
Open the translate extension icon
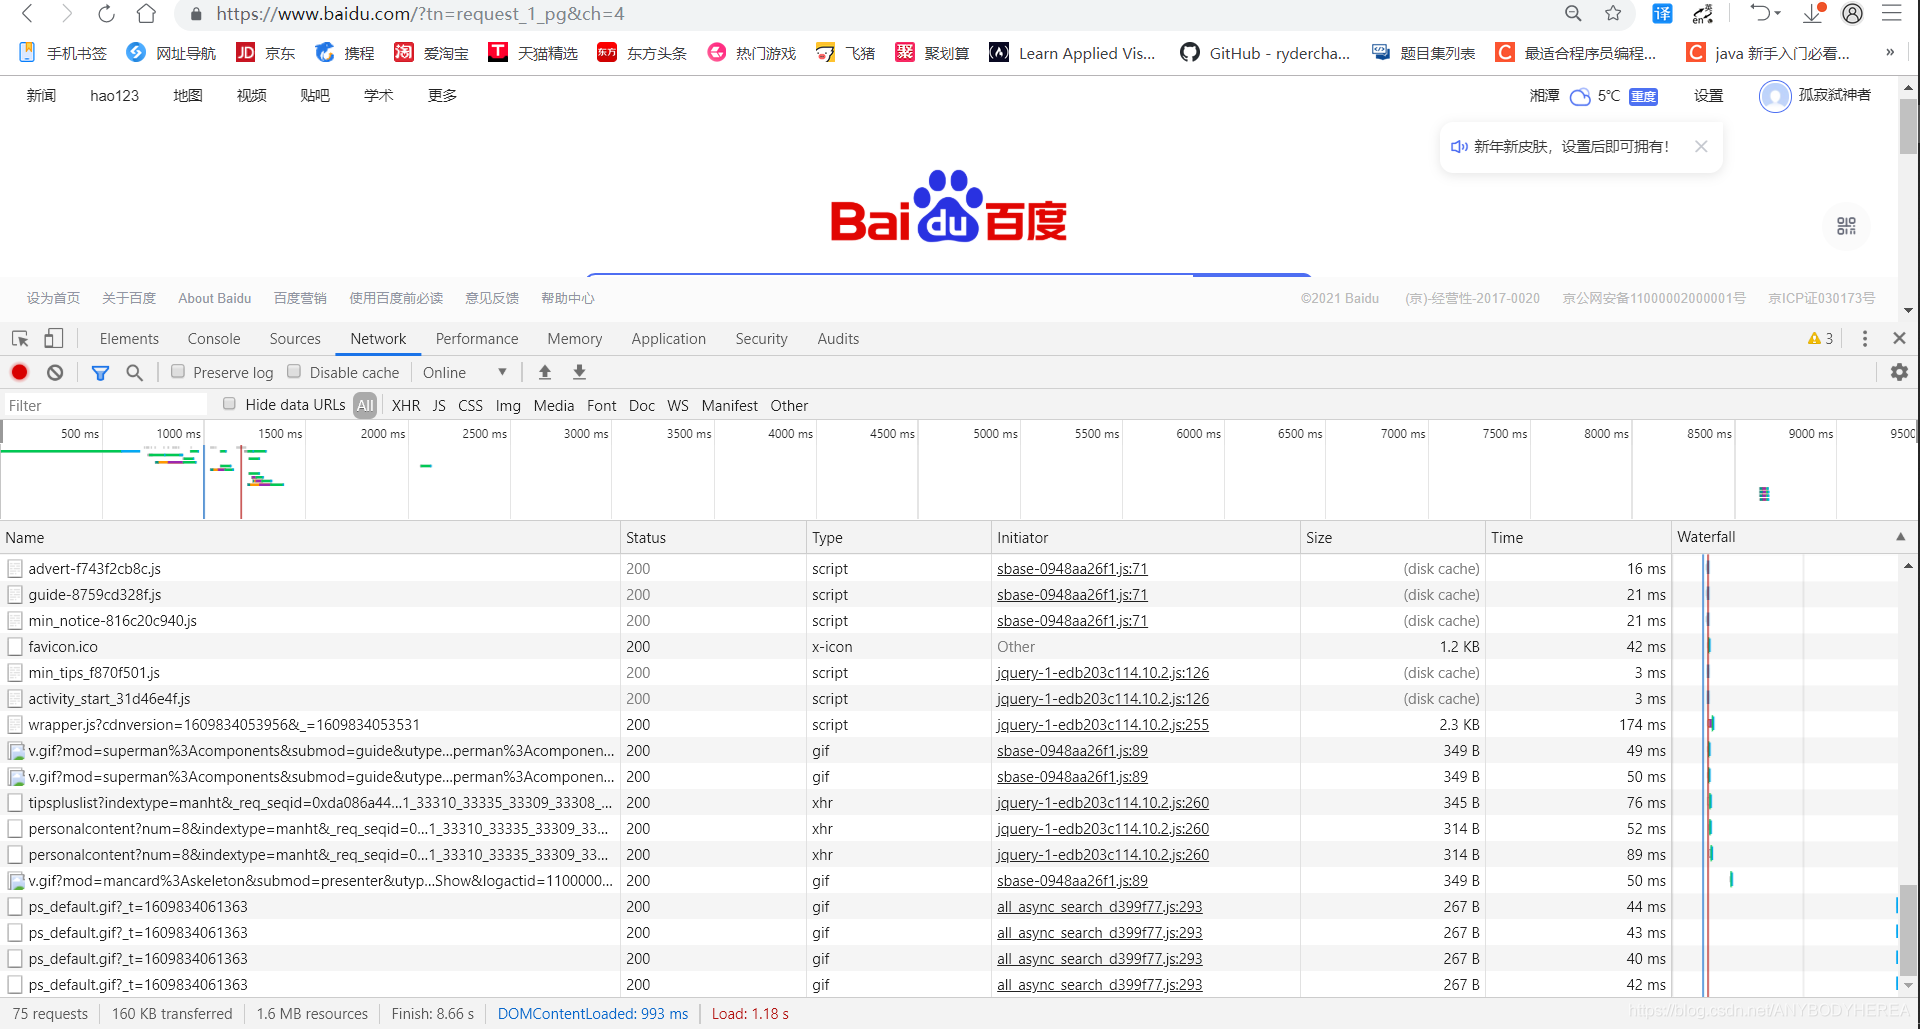[x=1662, y=14]
